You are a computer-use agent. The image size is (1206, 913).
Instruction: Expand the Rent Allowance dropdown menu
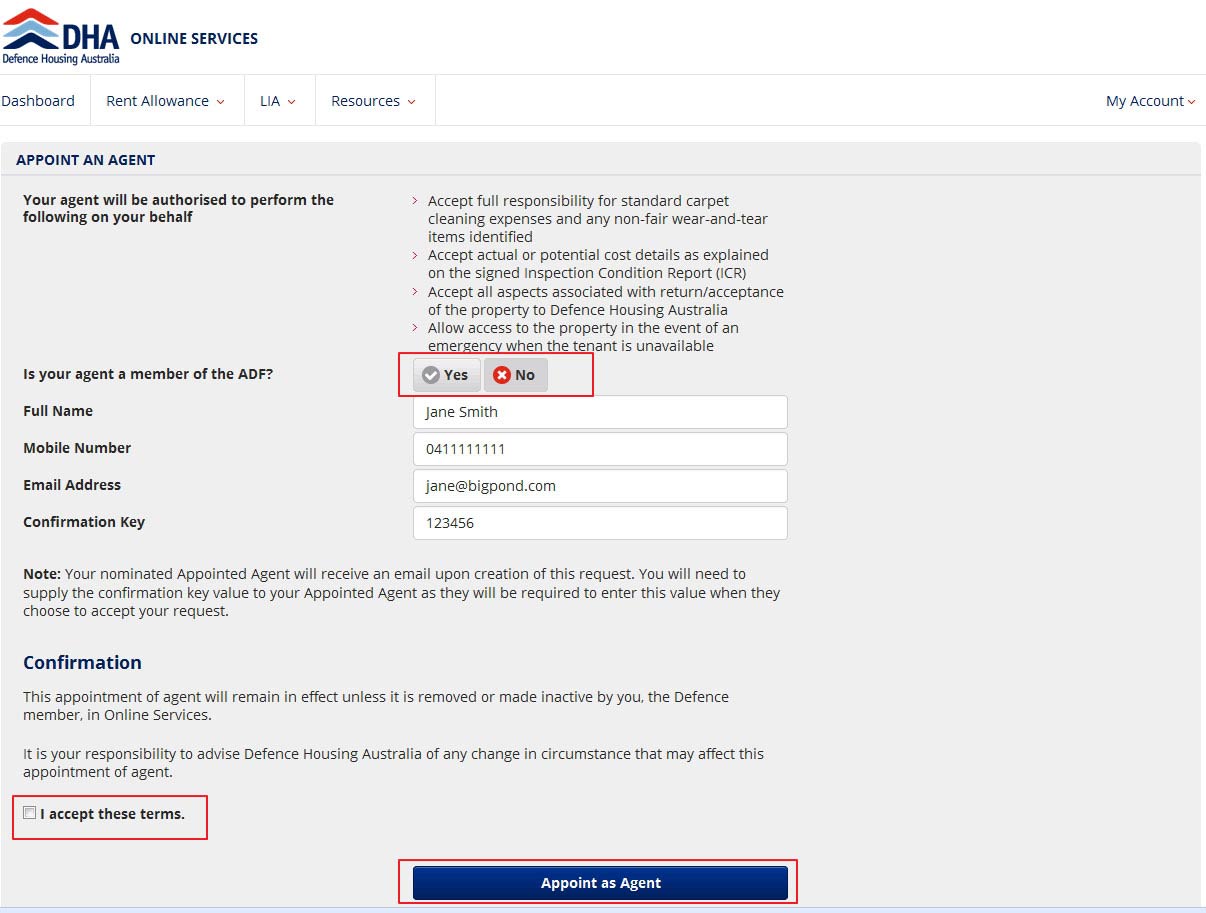[x=167, y=101]
